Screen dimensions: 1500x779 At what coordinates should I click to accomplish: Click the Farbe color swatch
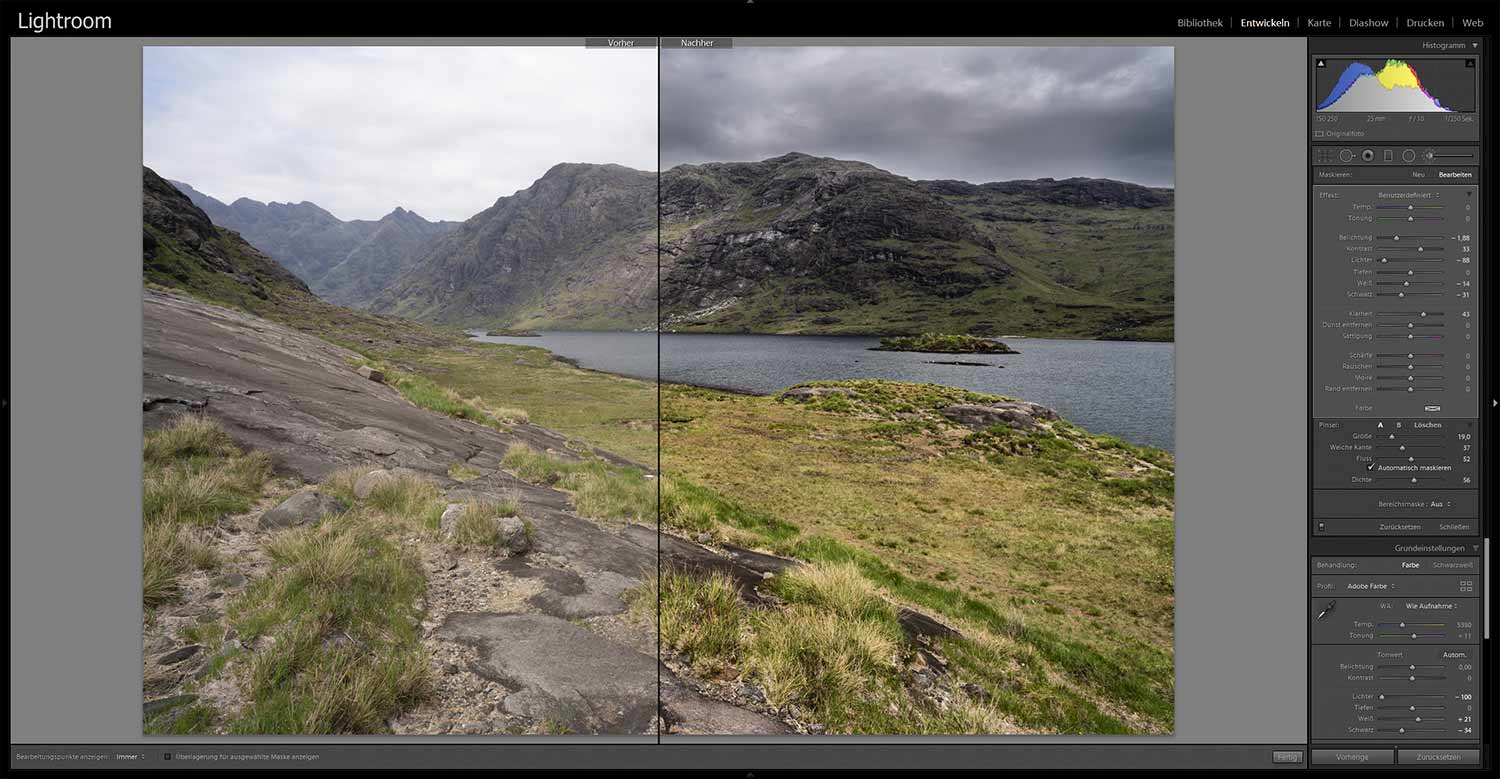(1432, 408)
